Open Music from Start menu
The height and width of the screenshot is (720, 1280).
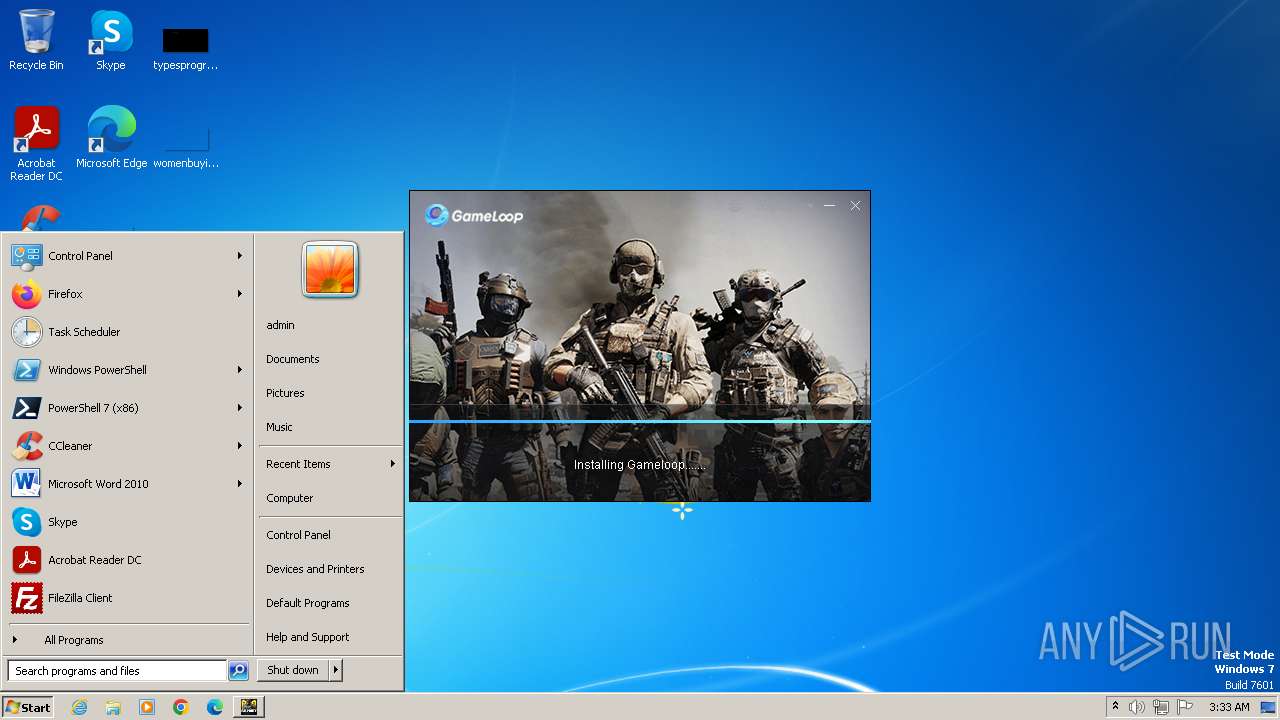coord(330,427)
